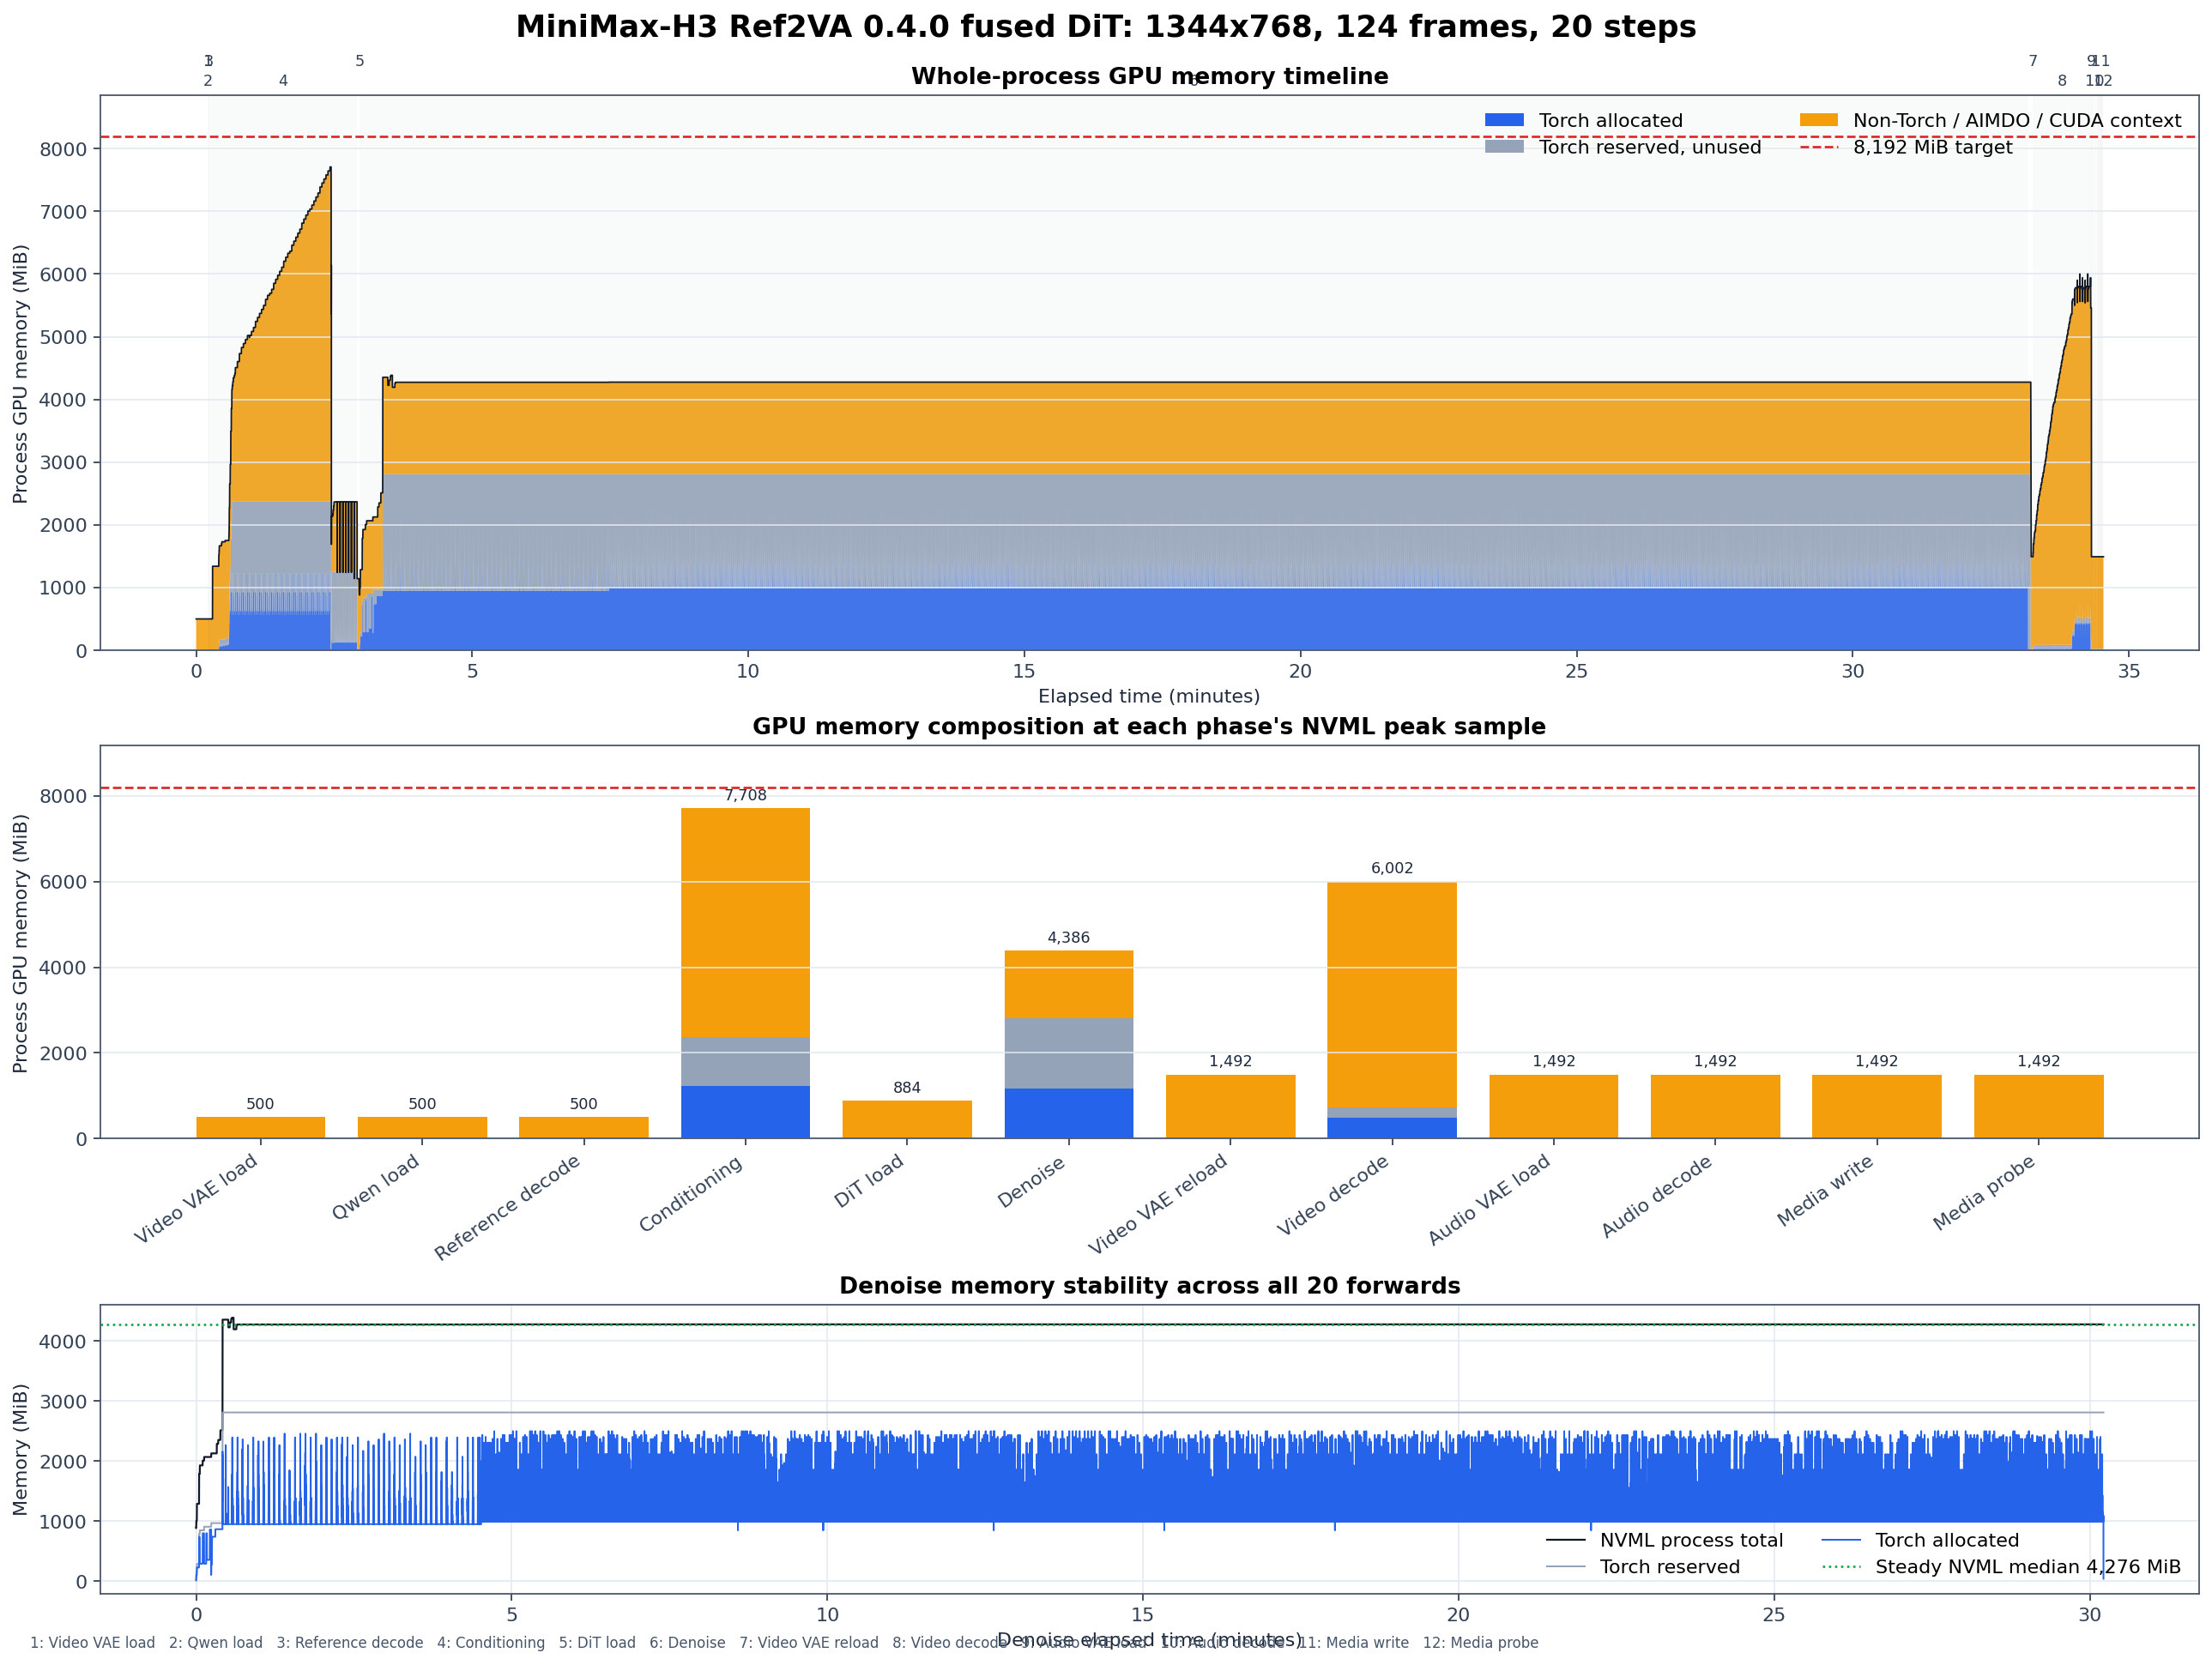This screenshot has width=2212, height=1665.
Task: Click the footer key "1: Video VAE load"
Action: click(93, 1643)
